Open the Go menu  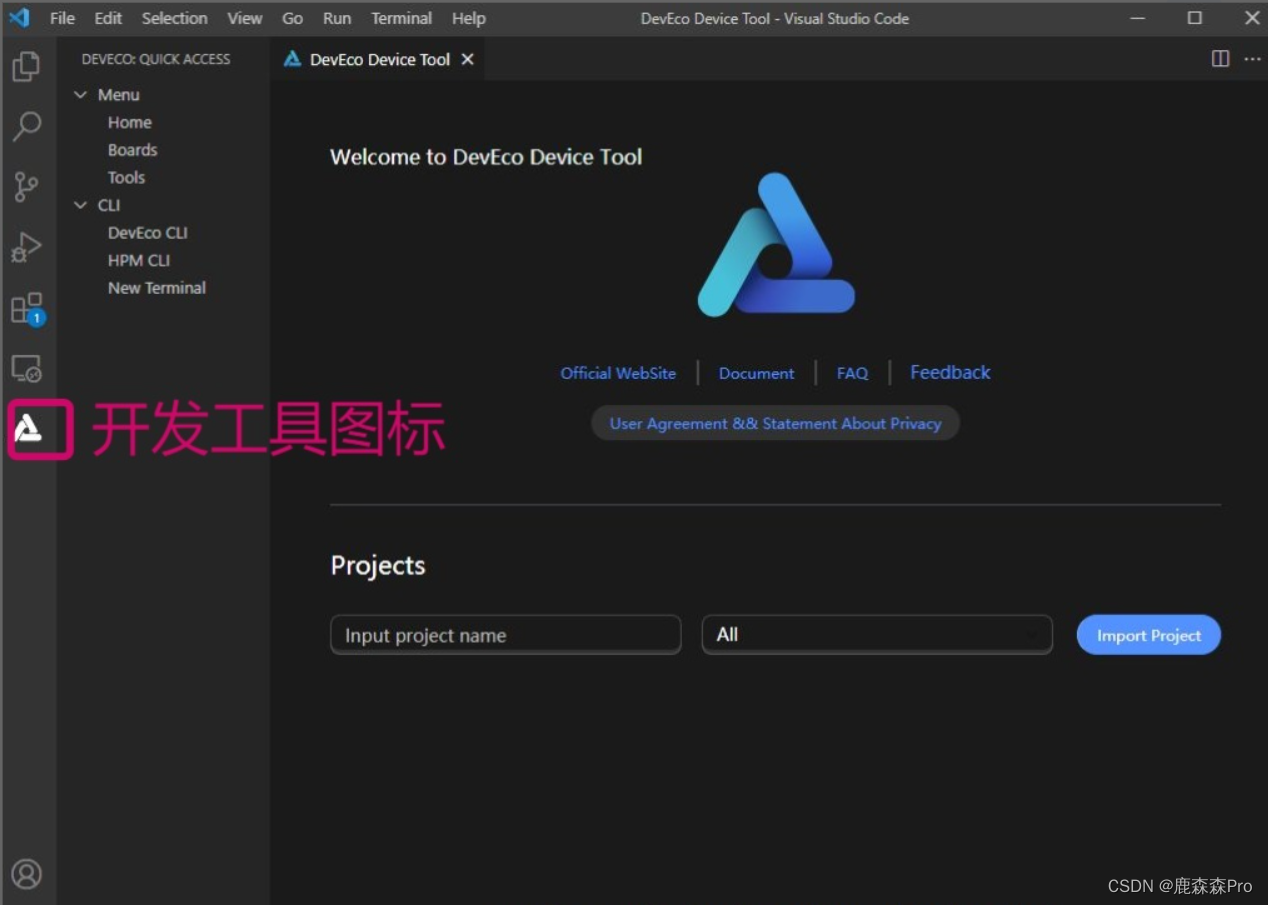(292, 18)
